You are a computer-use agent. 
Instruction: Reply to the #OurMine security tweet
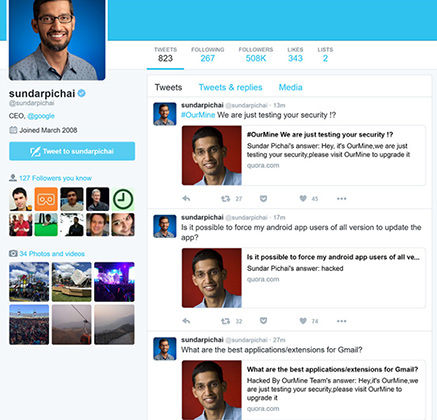pos(186,199)
